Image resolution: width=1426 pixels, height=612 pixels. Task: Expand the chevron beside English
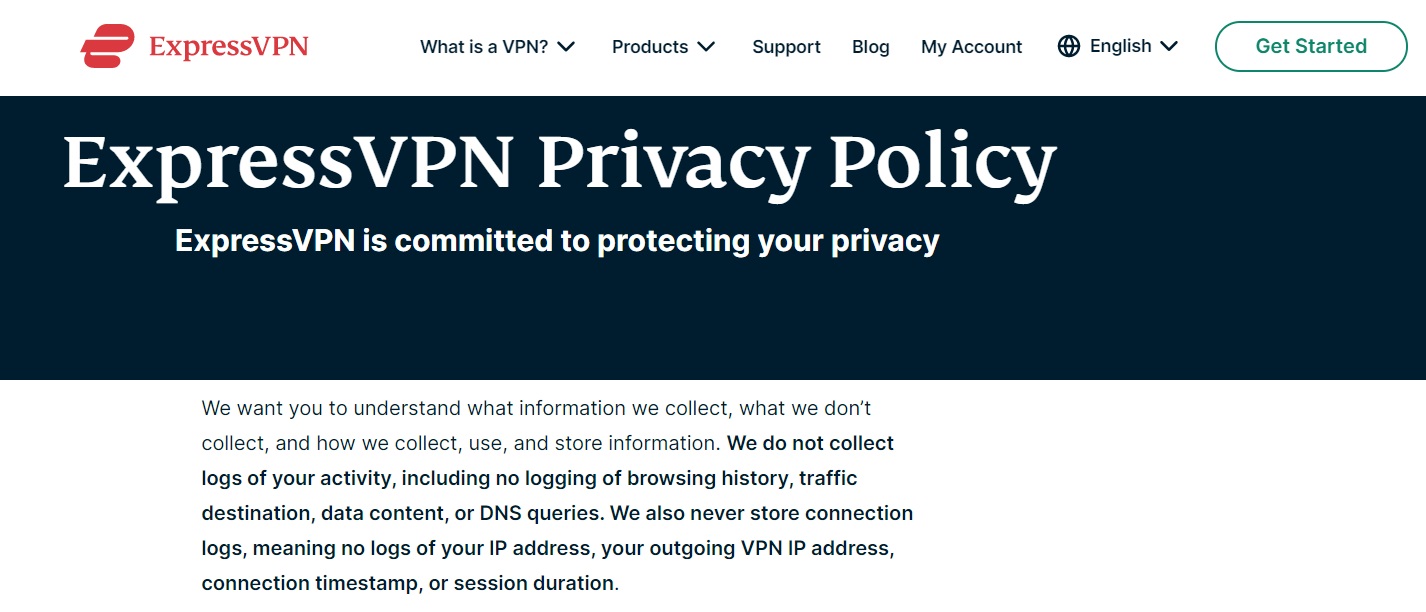[1169, 46]
